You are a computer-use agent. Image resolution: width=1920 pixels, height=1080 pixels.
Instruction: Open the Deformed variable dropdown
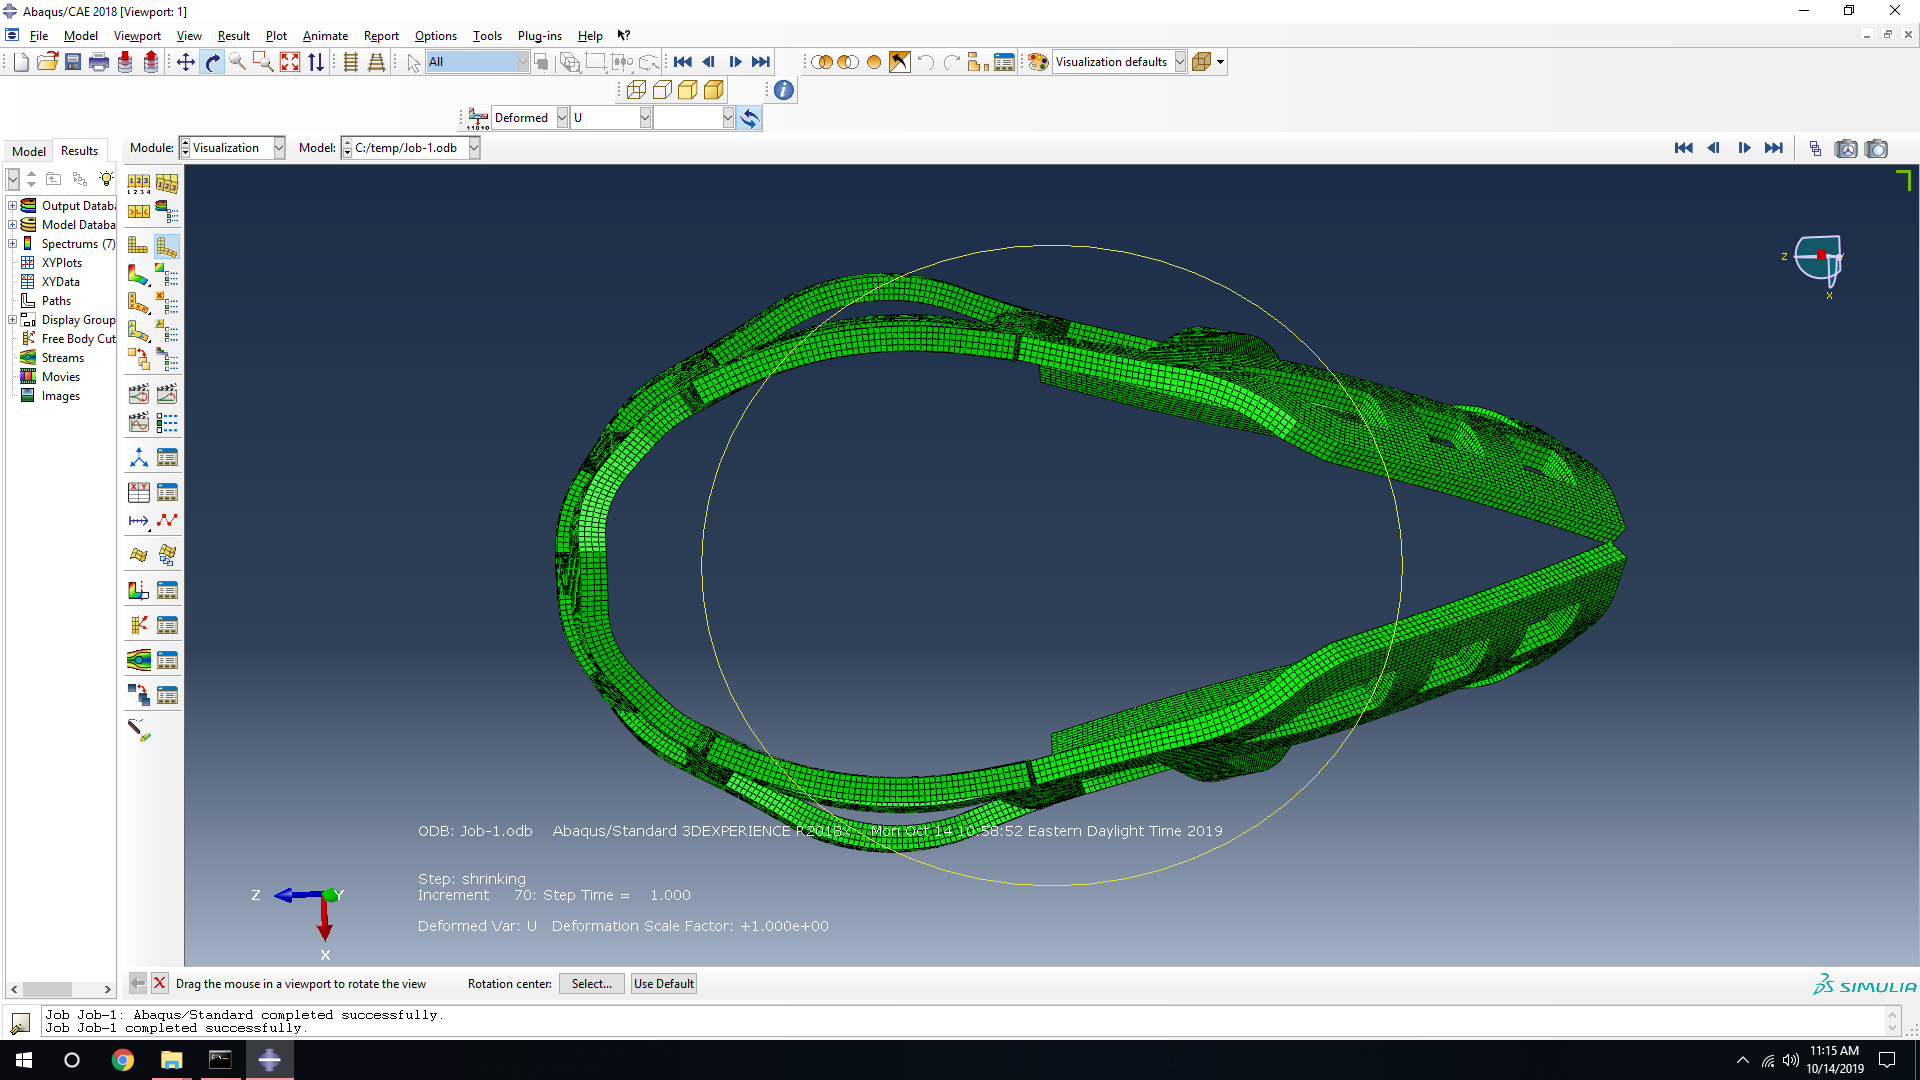(x=562, y=118)
